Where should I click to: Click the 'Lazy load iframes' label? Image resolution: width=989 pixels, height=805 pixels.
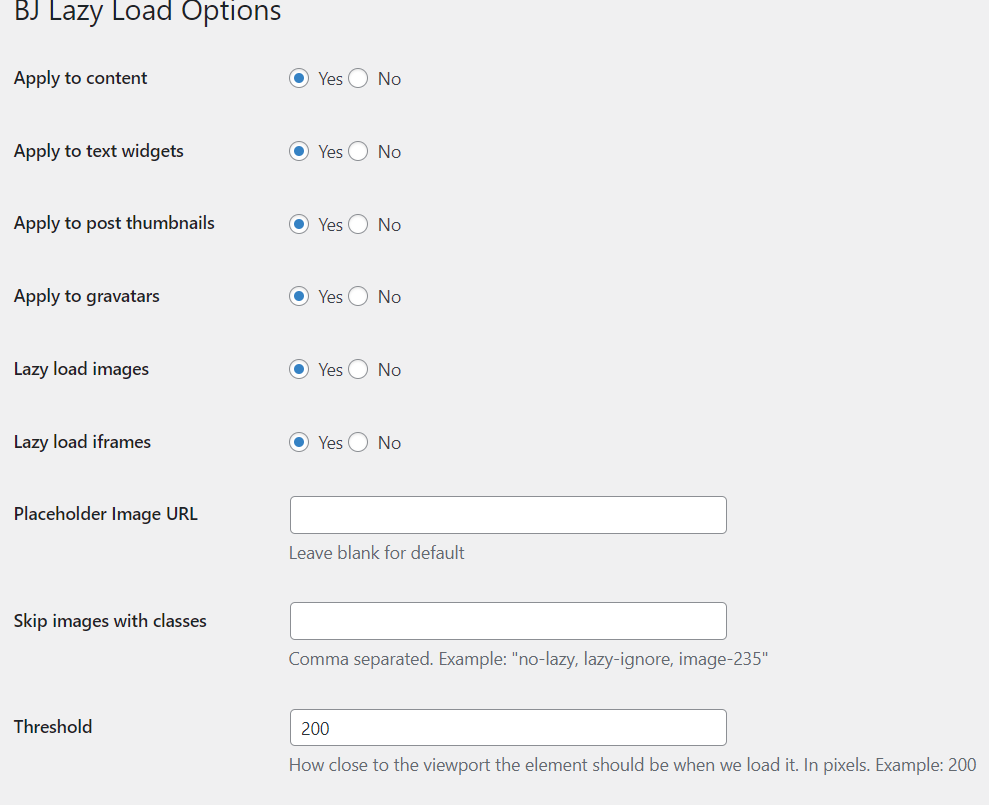point(82,442)
